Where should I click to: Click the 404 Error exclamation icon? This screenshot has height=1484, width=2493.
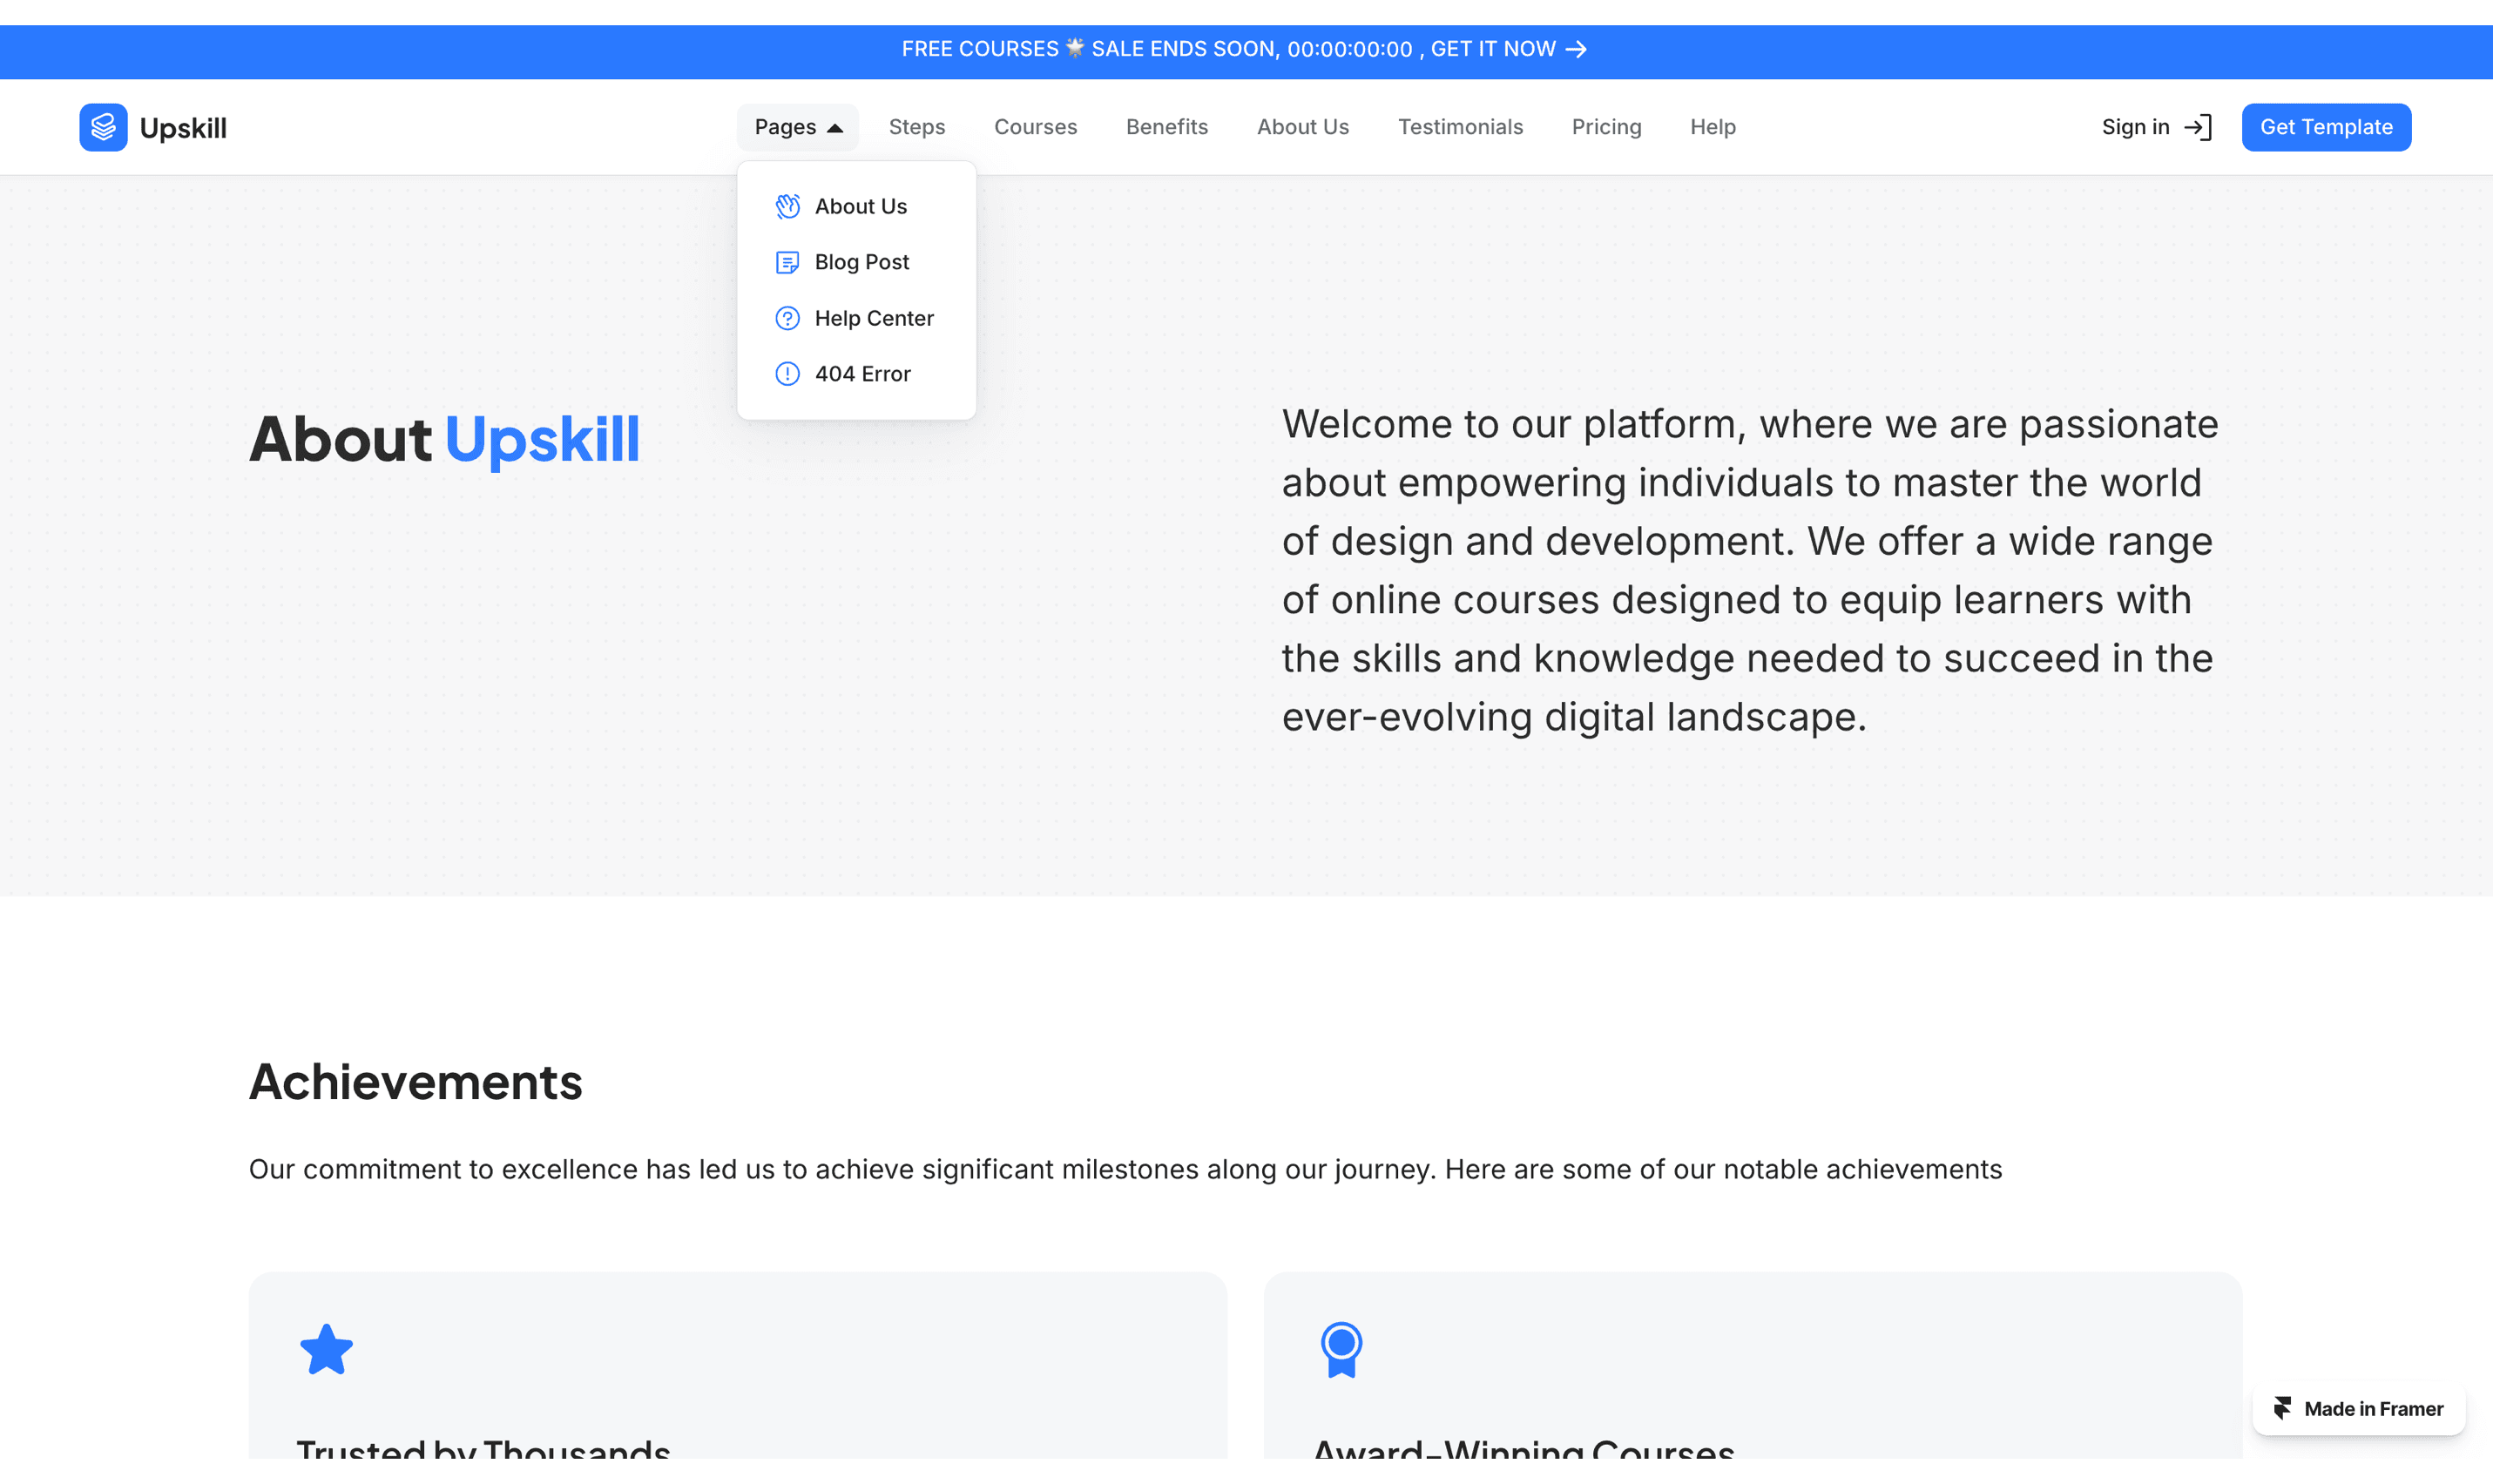click(x=787, y=374)
